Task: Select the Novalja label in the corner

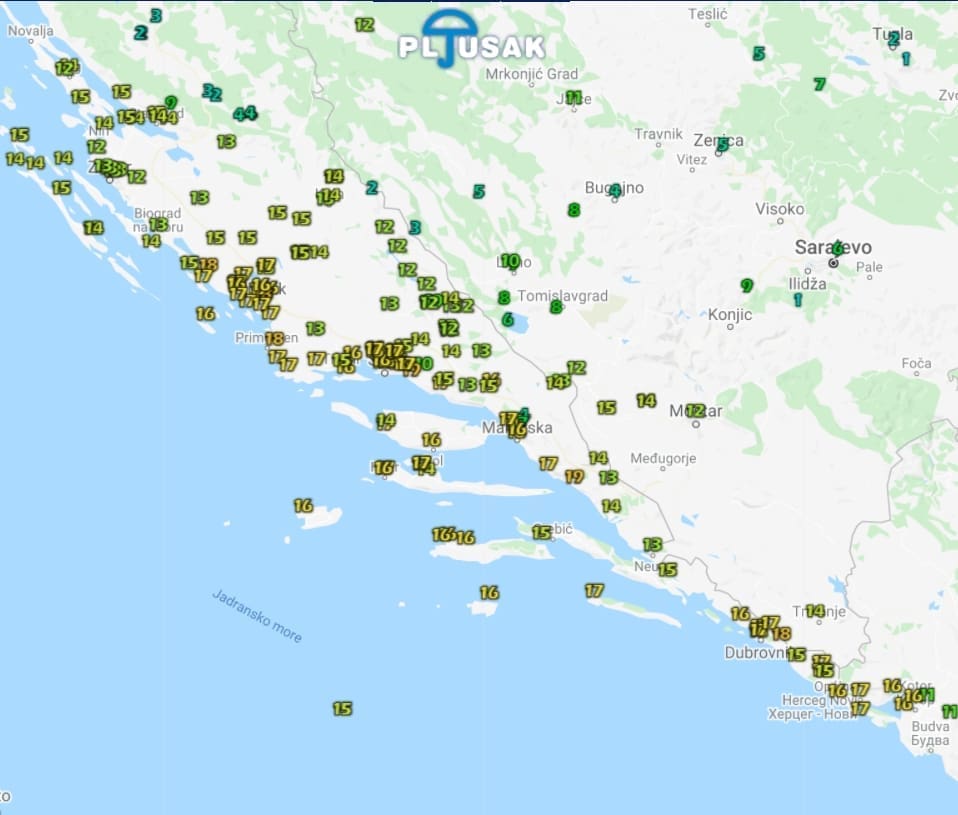Action: [30, 31]
